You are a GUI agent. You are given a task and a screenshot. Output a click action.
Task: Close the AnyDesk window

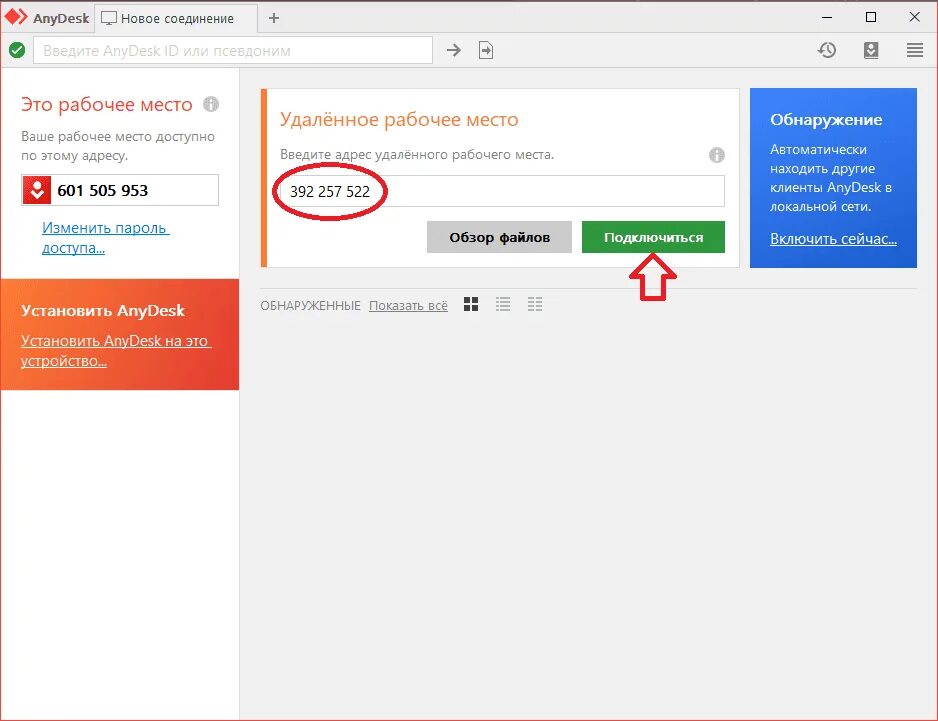[x=915, y=17]
